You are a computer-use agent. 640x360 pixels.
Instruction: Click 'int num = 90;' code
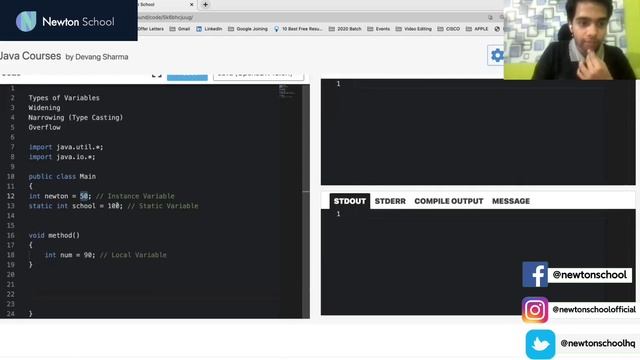pos(70,255)
